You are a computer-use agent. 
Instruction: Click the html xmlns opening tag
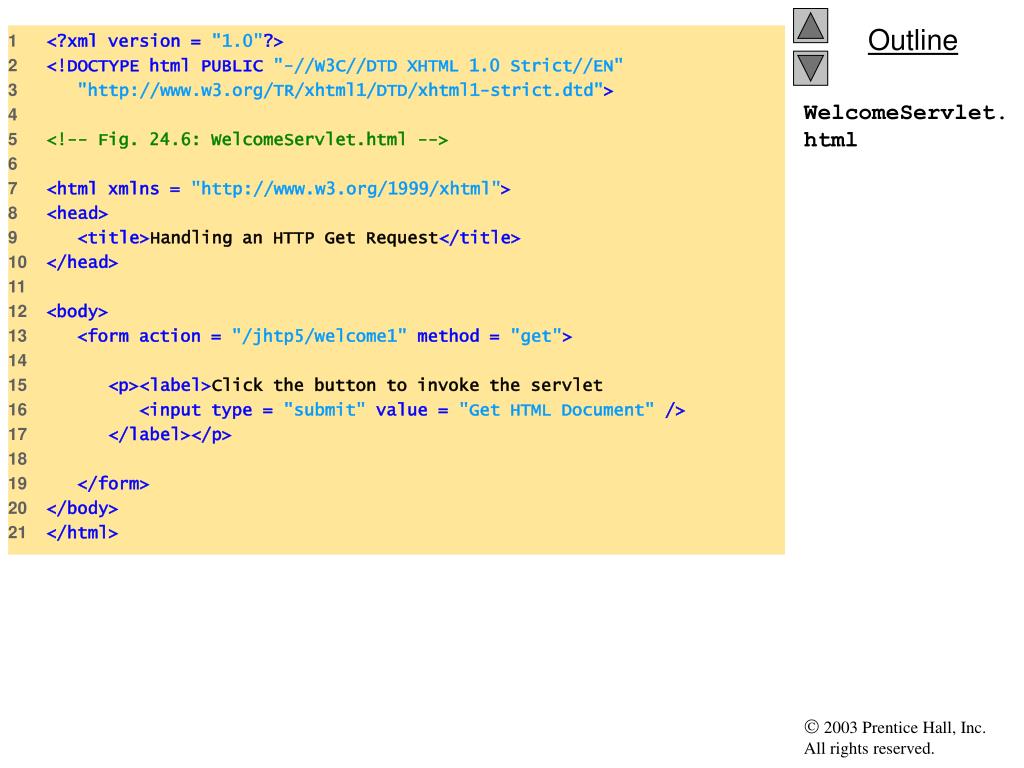click(x=278, y=189)
